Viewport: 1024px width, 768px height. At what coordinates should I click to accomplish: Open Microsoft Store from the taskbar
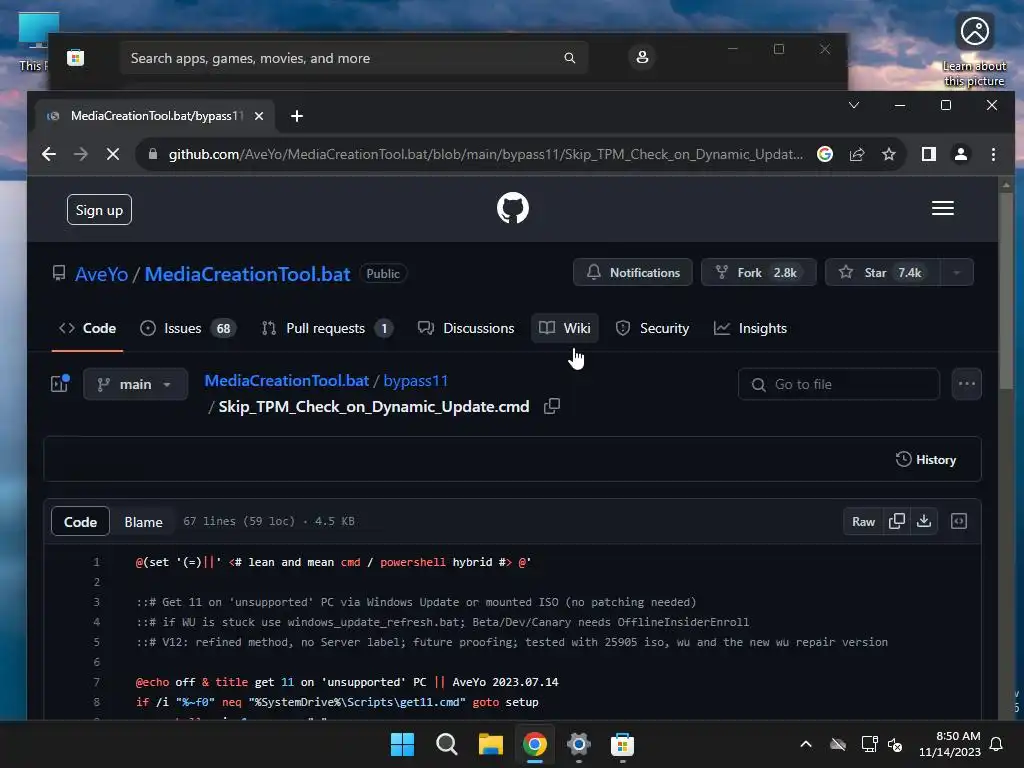coord(622,744)
